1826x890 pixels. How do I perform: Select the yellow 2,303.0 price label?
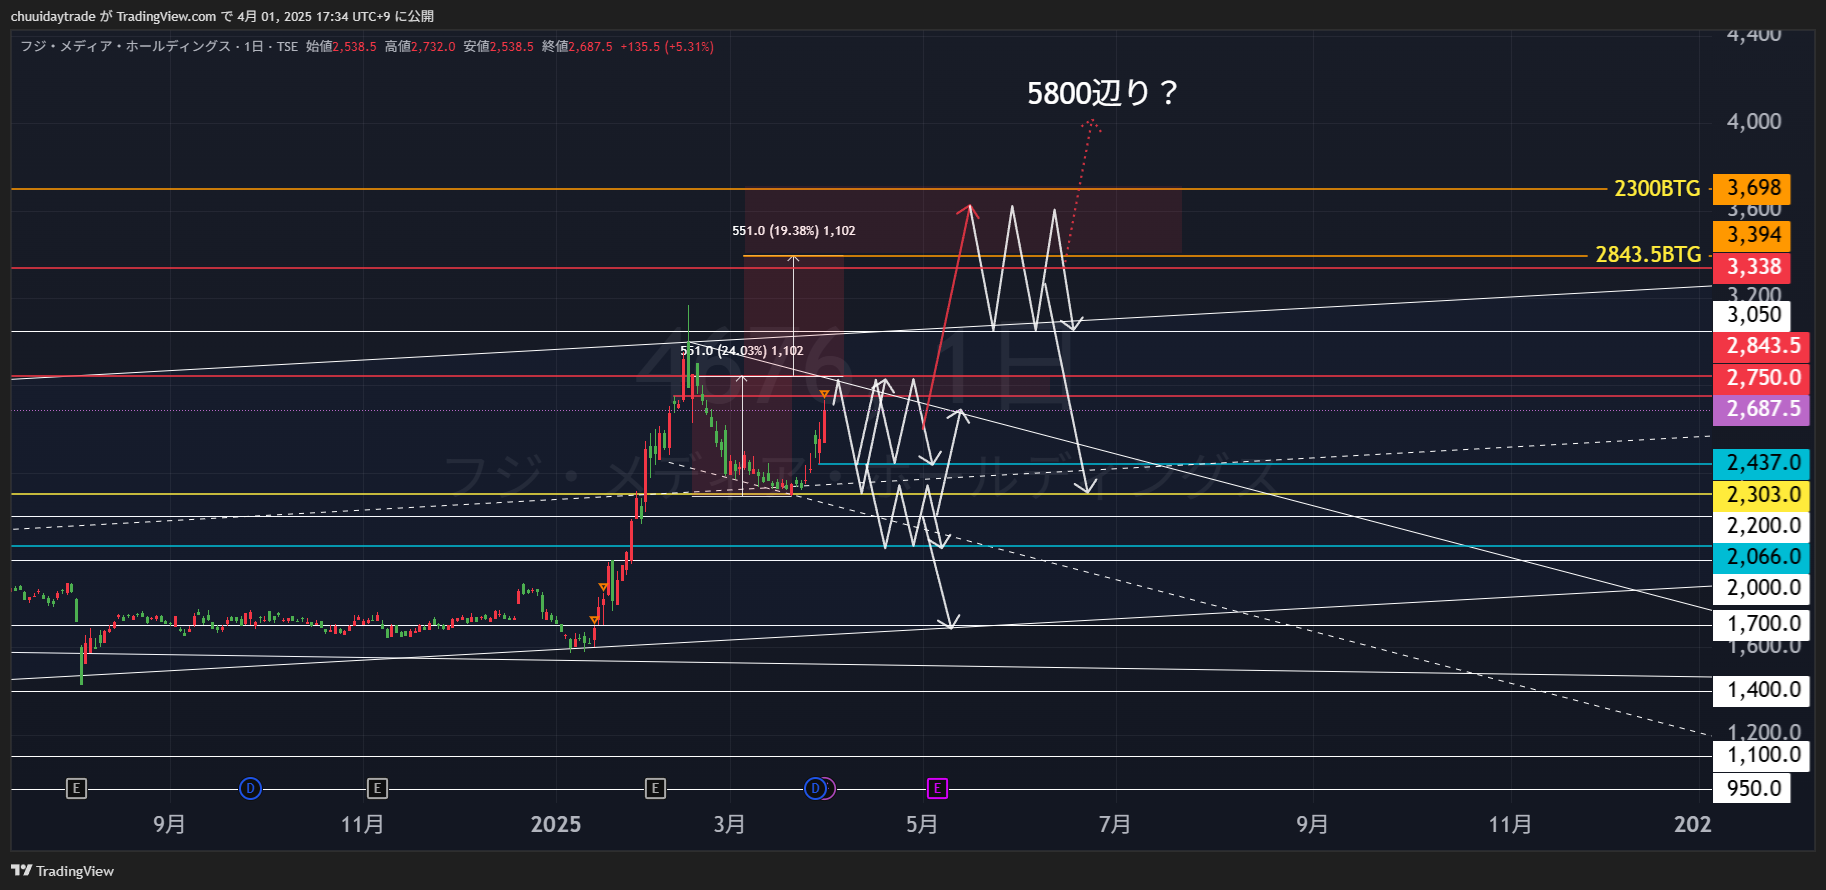click(1762, 495)
